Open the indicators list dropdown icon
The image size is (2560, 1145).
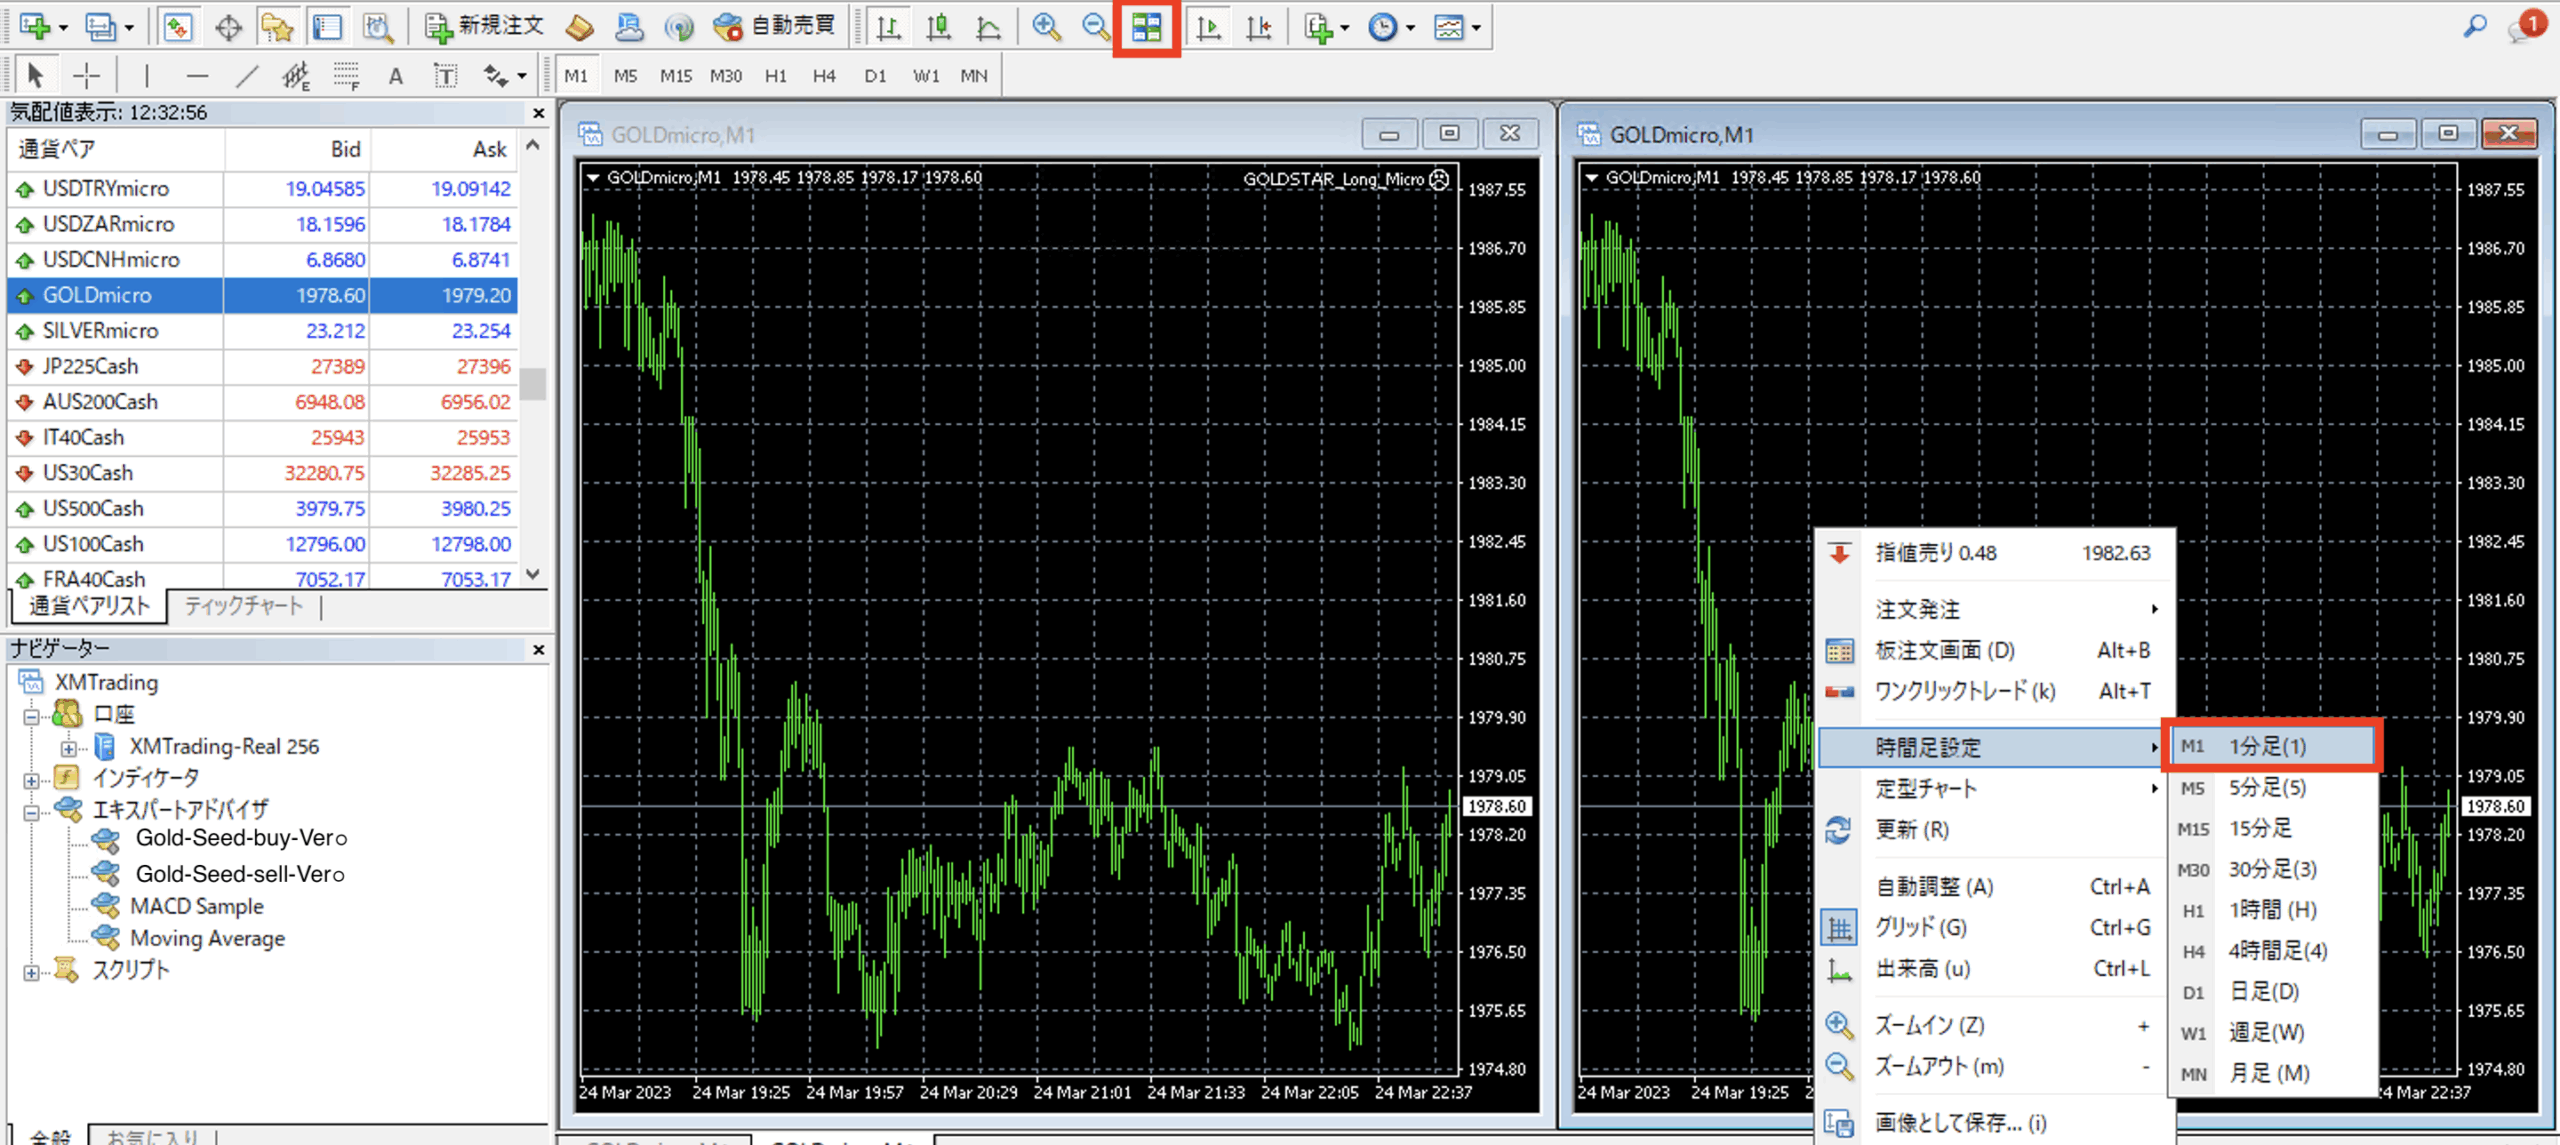1326,27
